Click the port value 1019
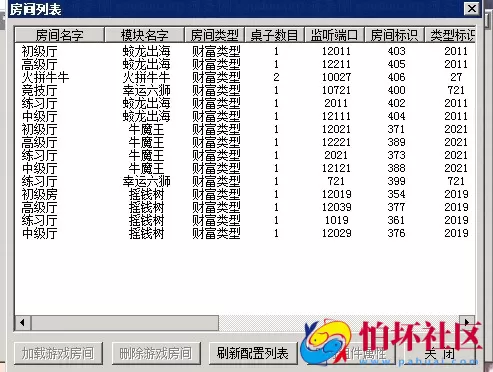The height and width of the screenshot is (372, 493). [x=336, y=220]
